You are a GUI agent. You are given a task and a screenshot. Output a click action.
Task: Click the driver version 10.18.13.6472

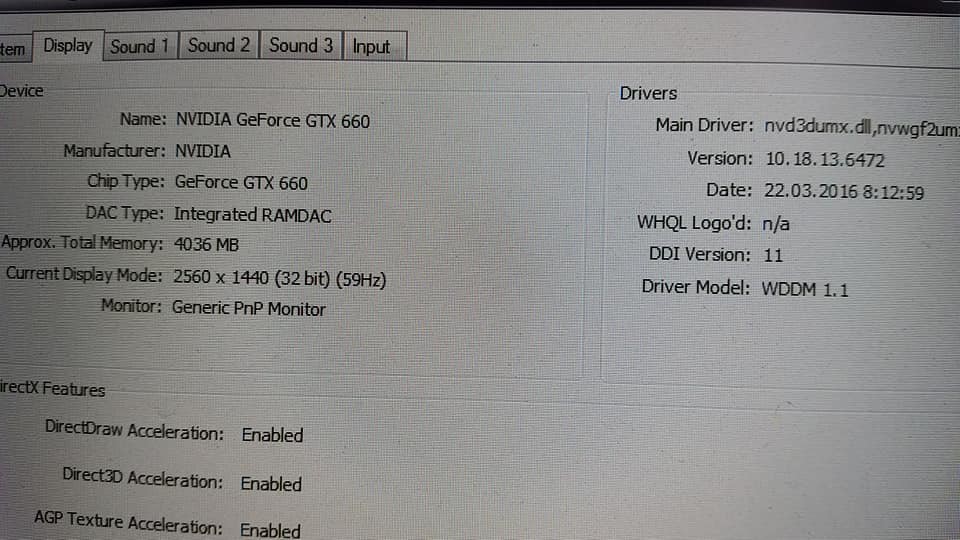click(825, 160)
